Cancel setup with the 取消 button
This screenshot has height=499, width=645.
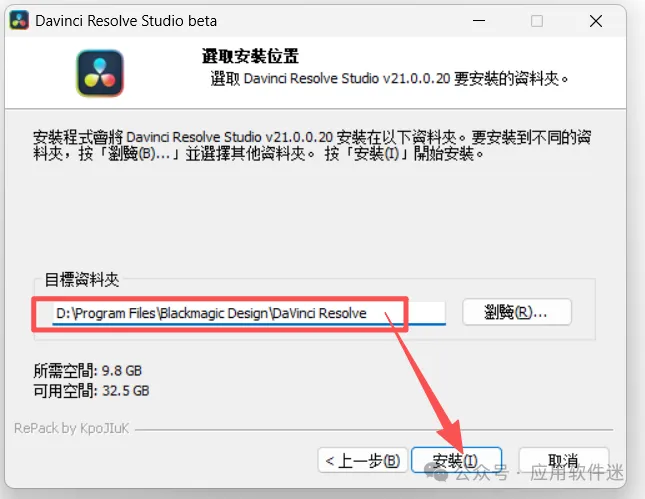(564, 460)
